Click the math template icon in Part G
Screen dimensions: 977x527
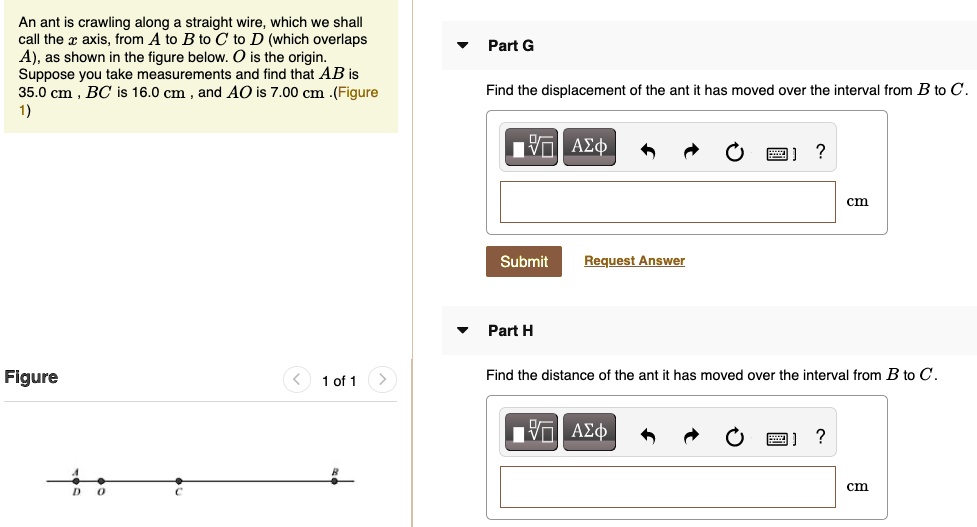533,149
